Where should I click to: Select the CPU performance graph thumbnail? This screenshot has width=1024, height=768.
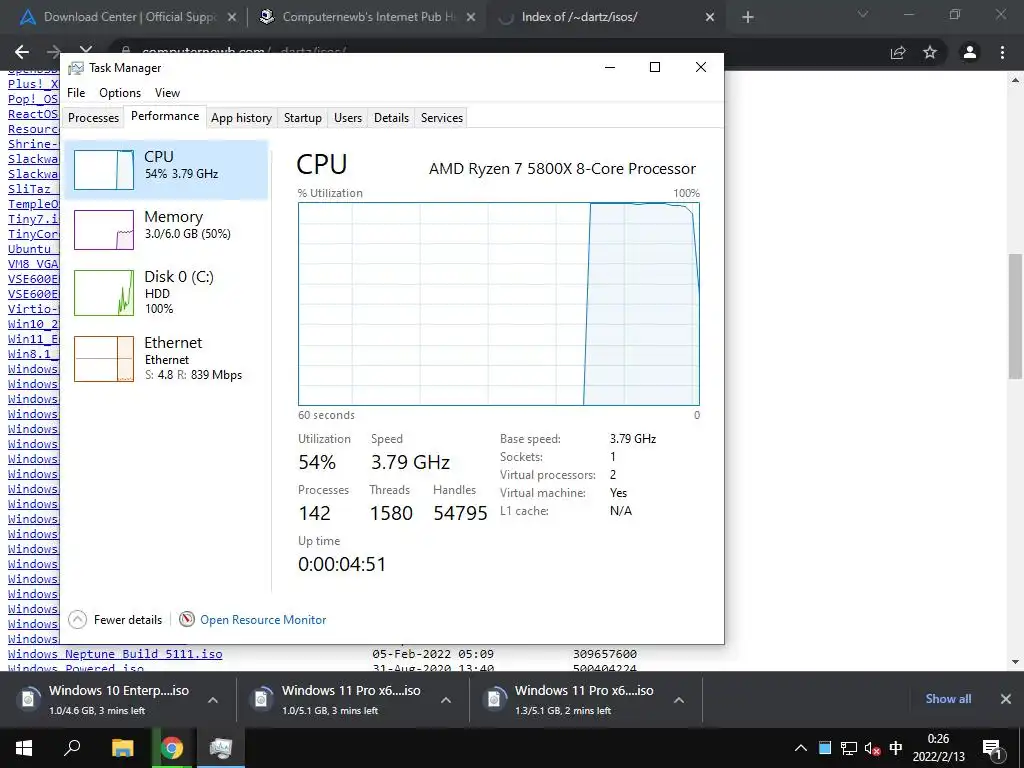coord(104,170)
